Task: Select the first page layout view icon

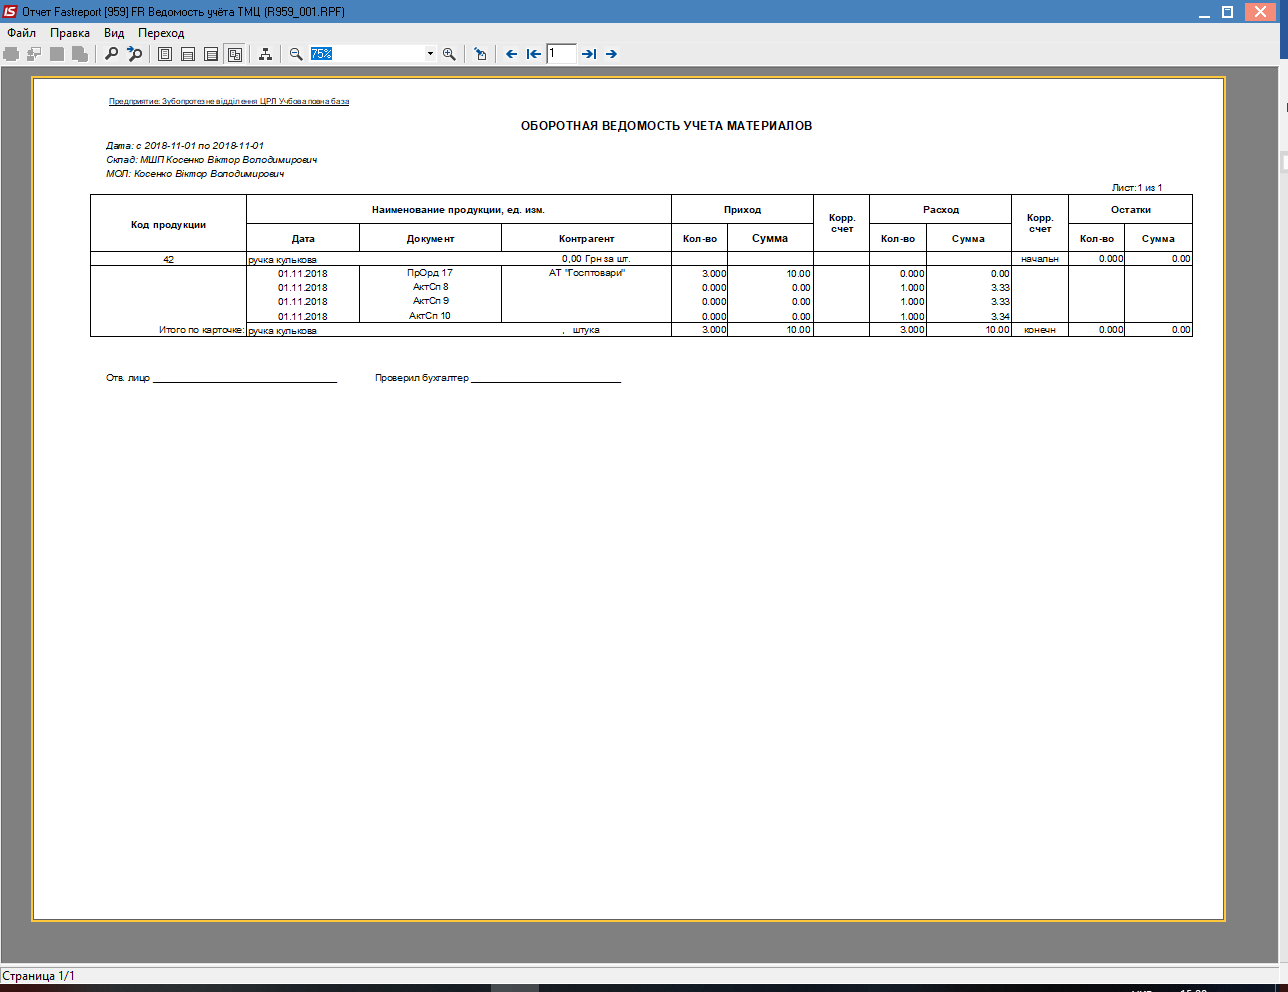Action: [165, 54]
